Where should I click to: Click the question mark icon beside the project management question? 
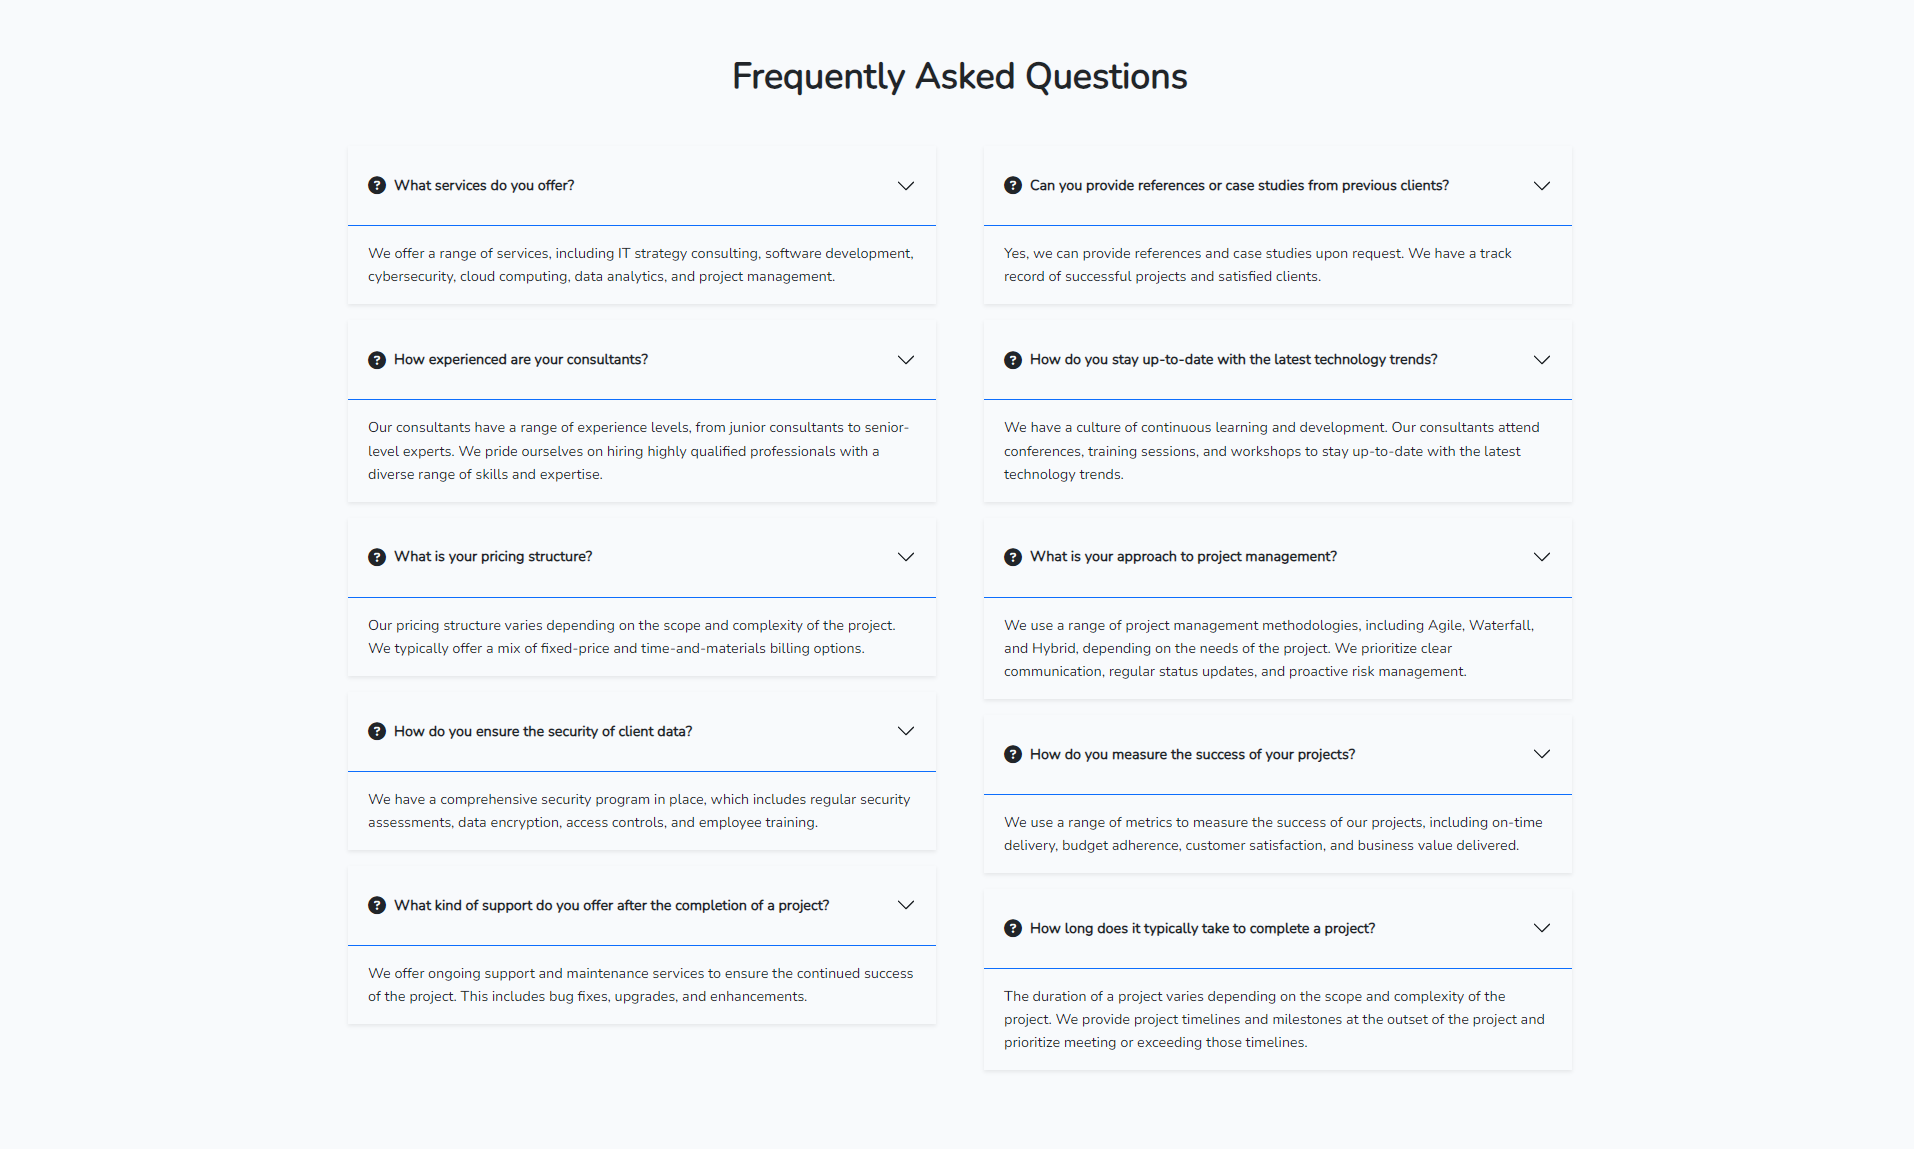coord(1012,557)
